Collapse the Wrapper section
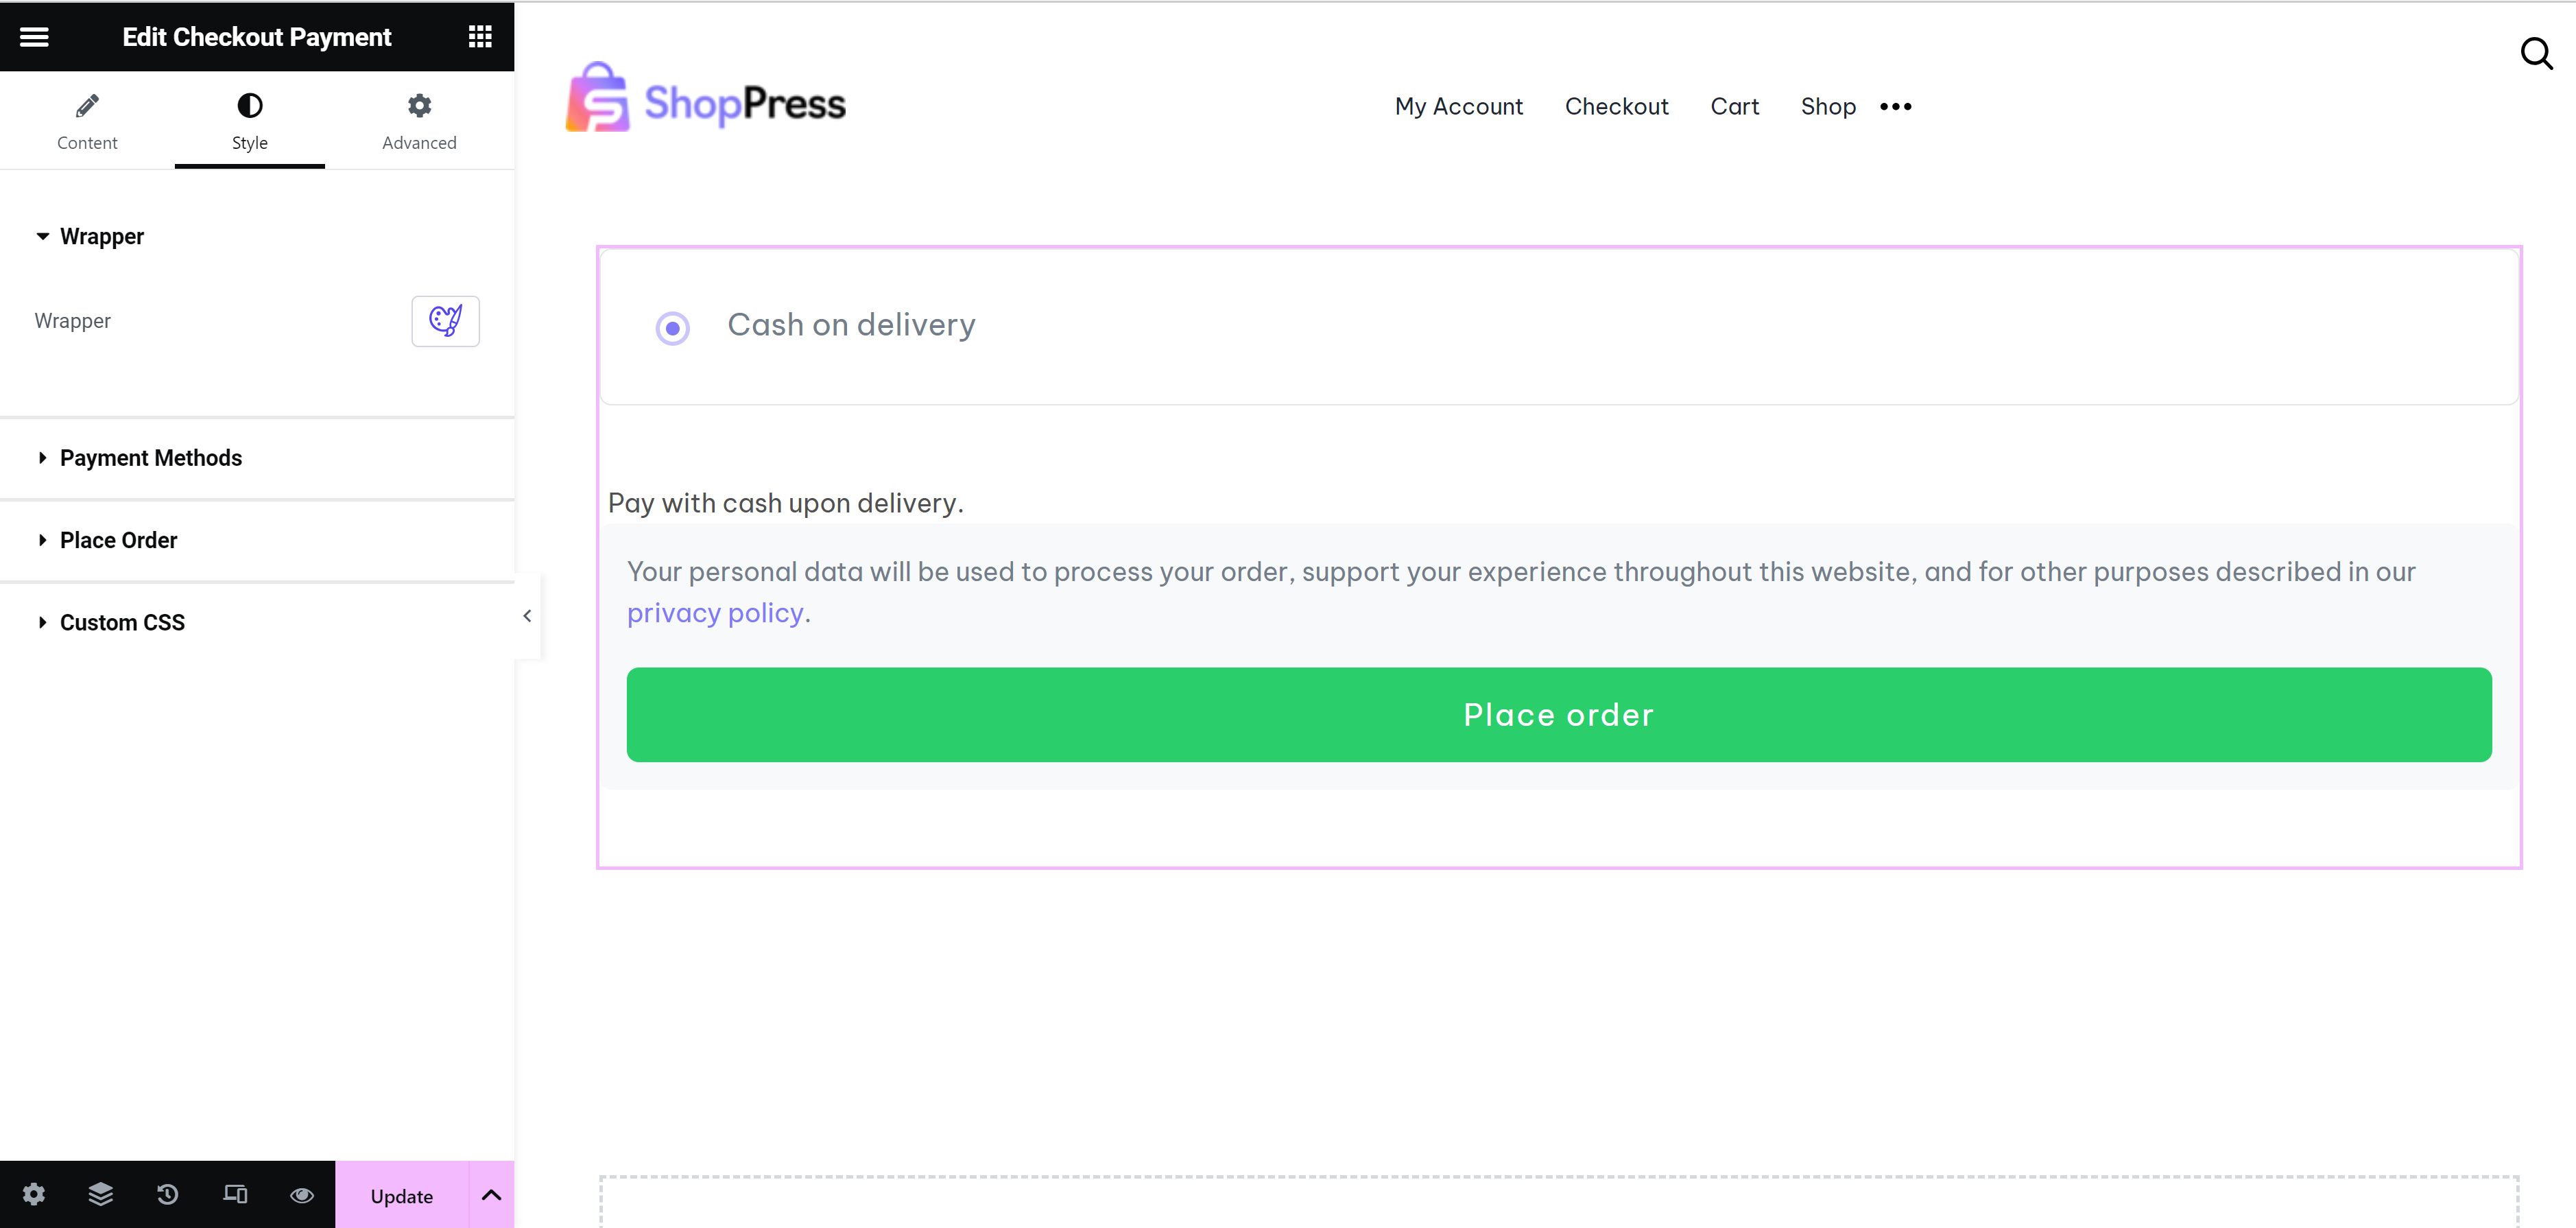The width and height of the screenshot is (2576, 1228). pyautogui.click(x=101, y=237)
